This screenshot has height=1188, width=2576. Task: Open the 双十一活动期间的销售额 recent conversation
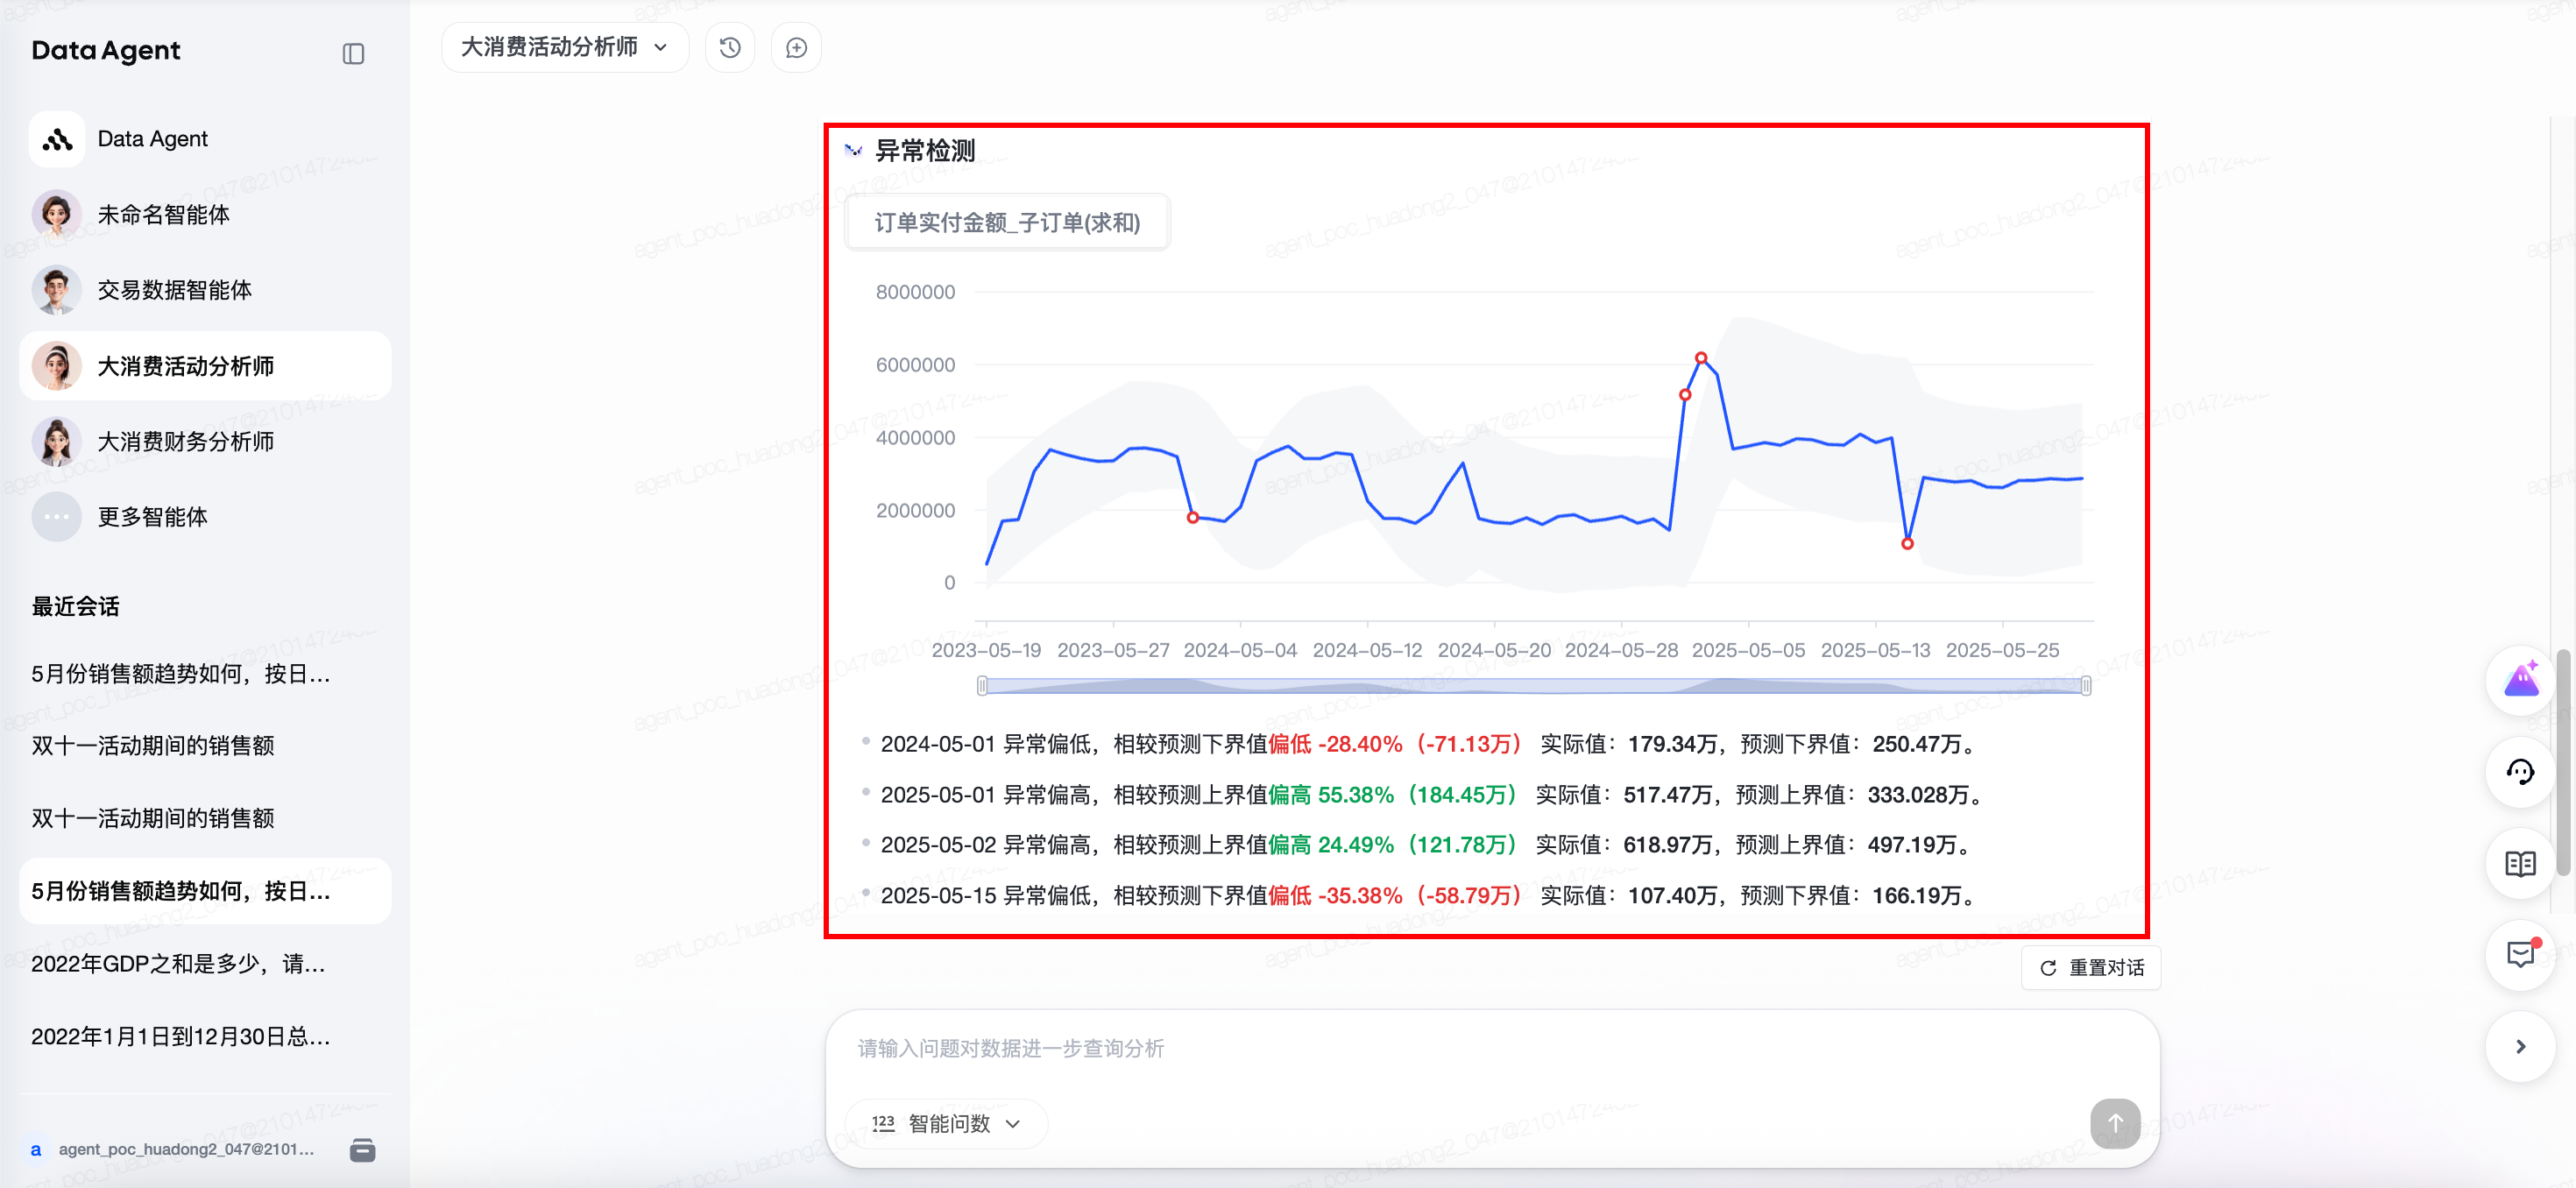click(x=153, y=745)
